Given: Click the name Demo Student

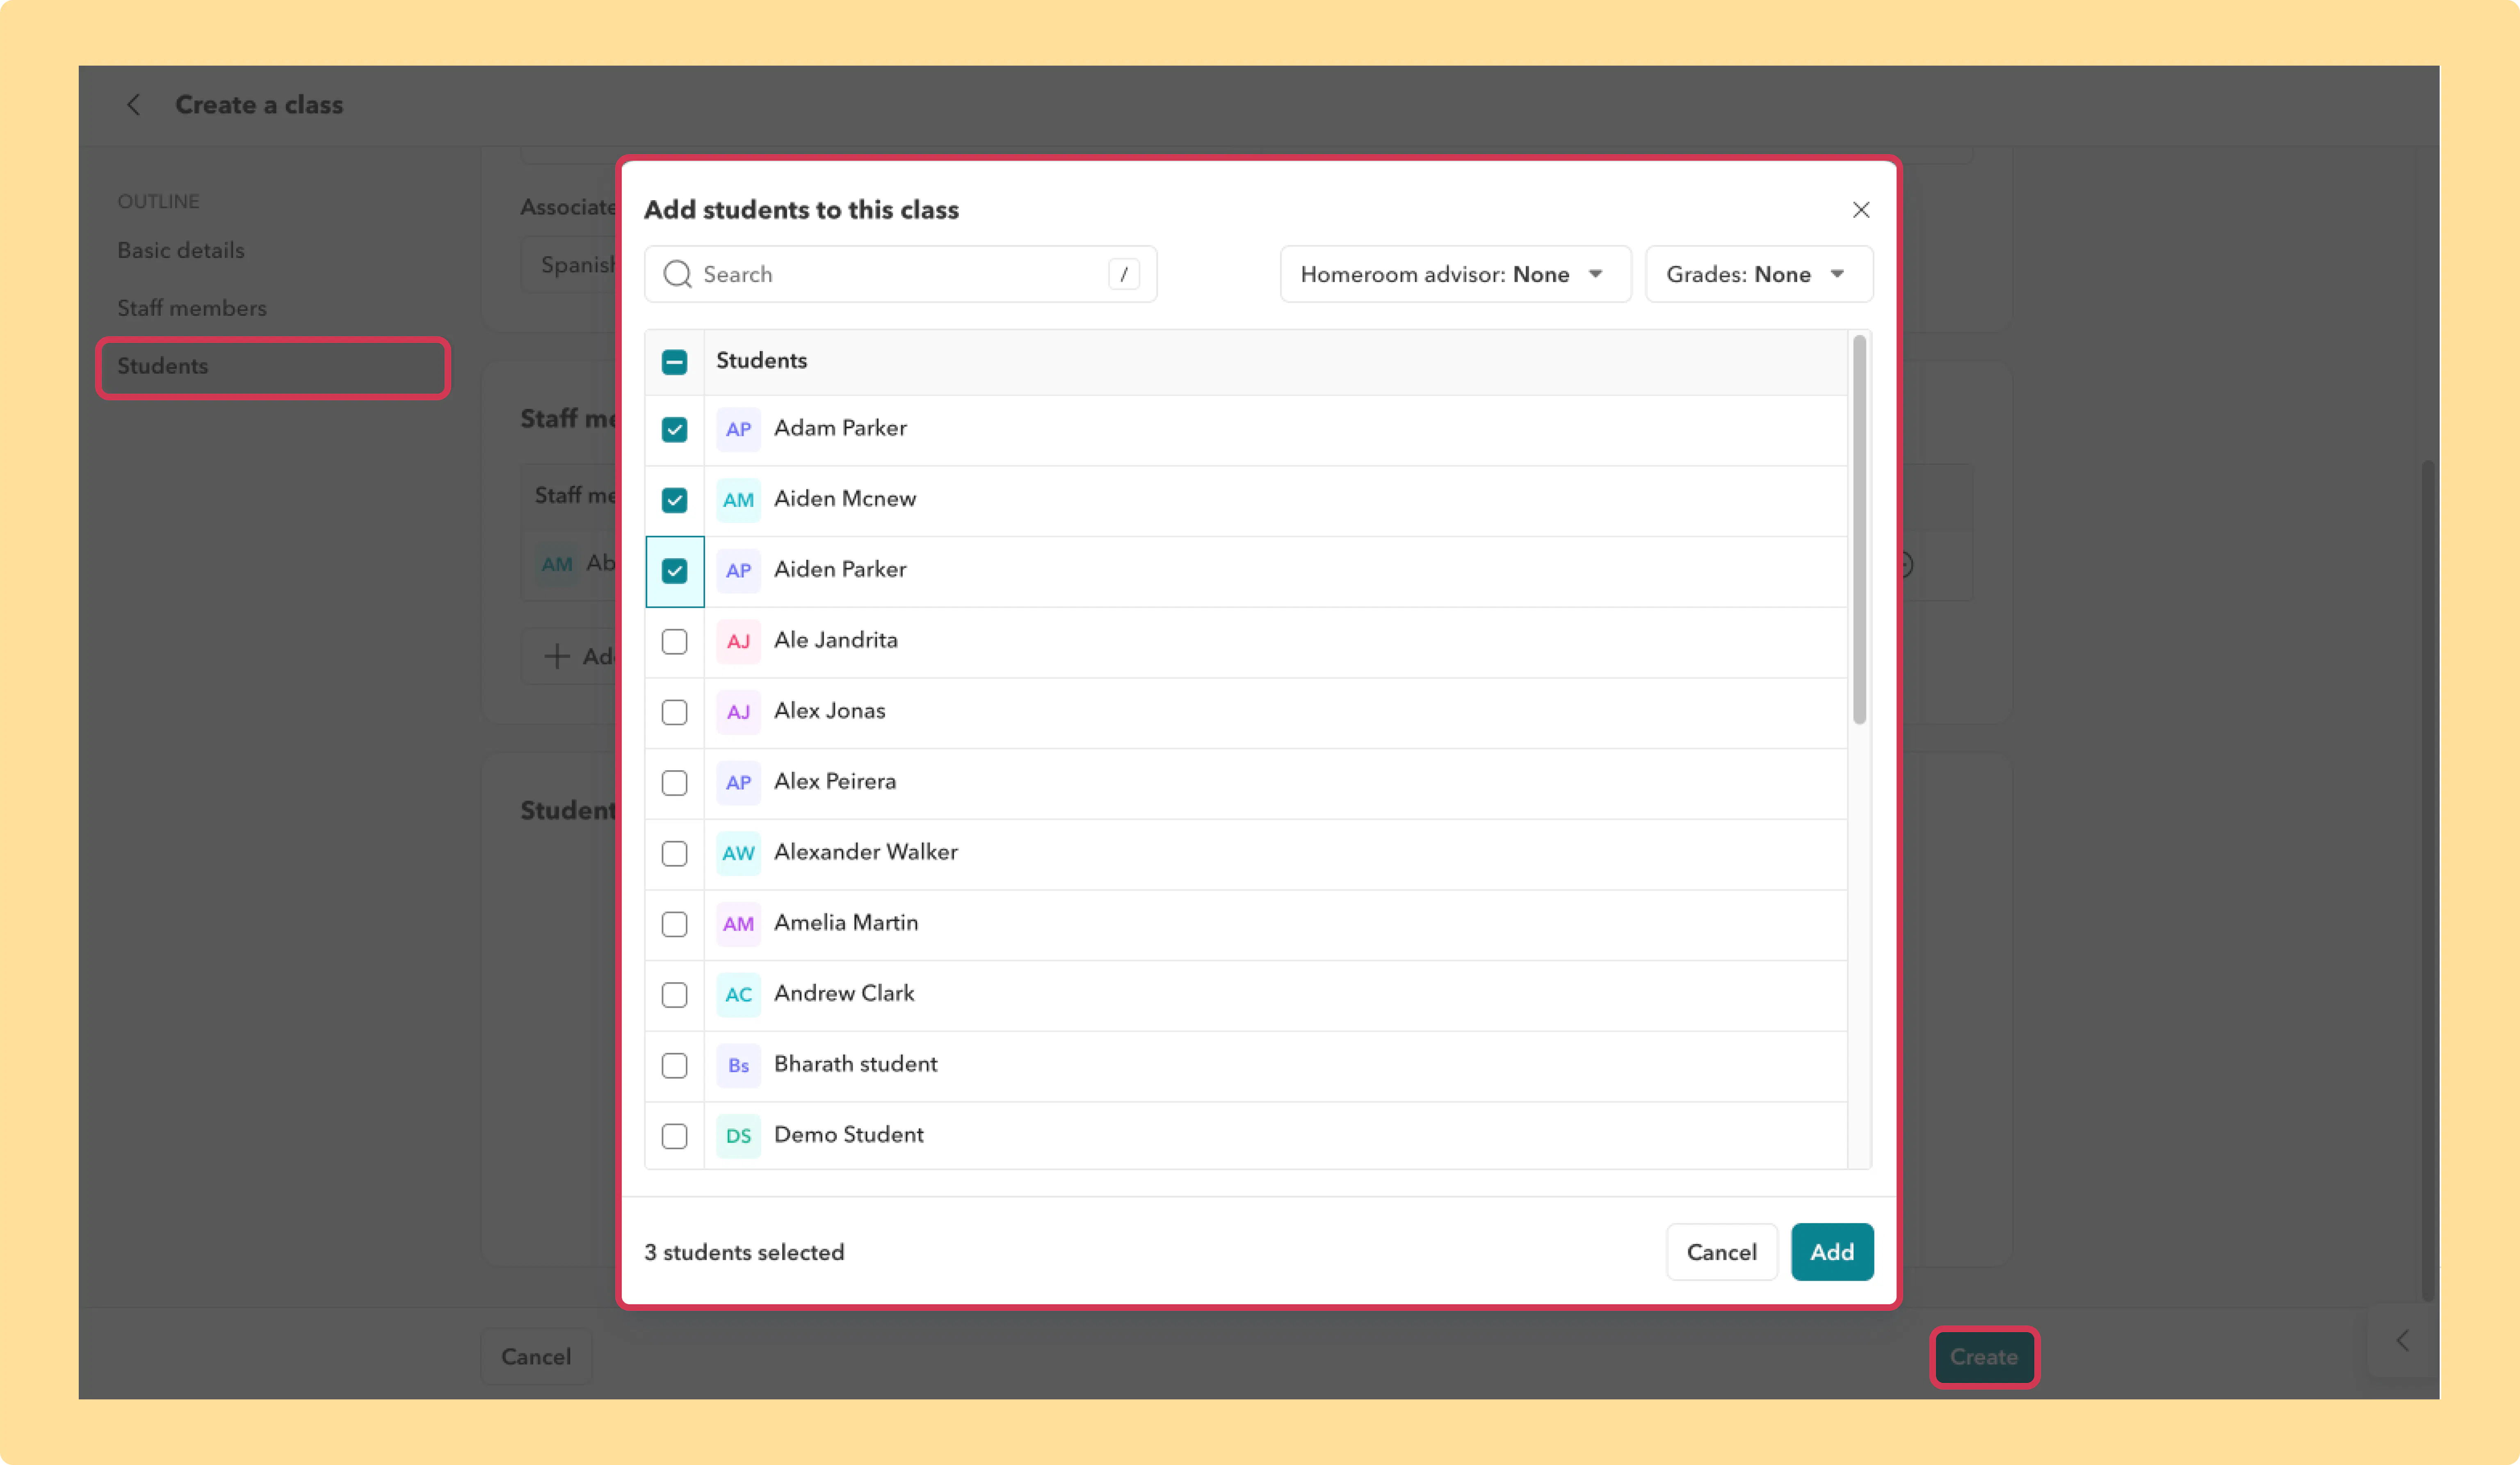Looking at the screenshot, I should [849, 1135].
